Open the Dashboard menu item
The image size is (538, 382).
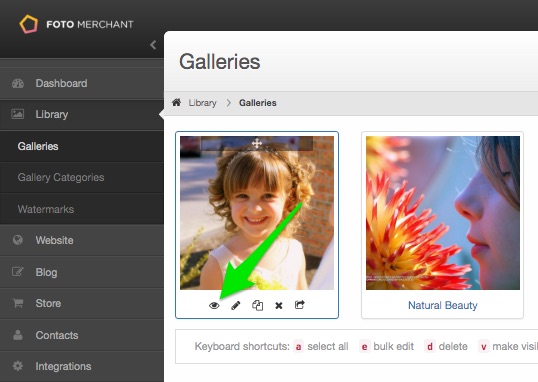click(x=82, y=83)
